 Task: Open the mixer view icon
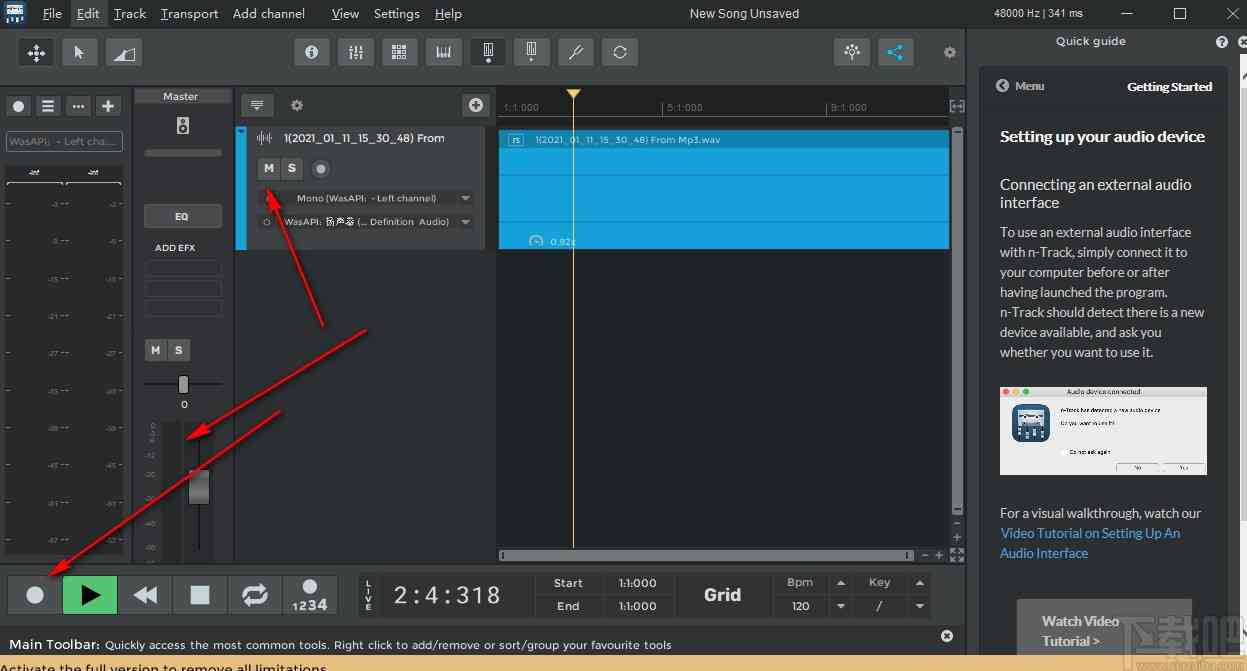[x=355, y=52]
